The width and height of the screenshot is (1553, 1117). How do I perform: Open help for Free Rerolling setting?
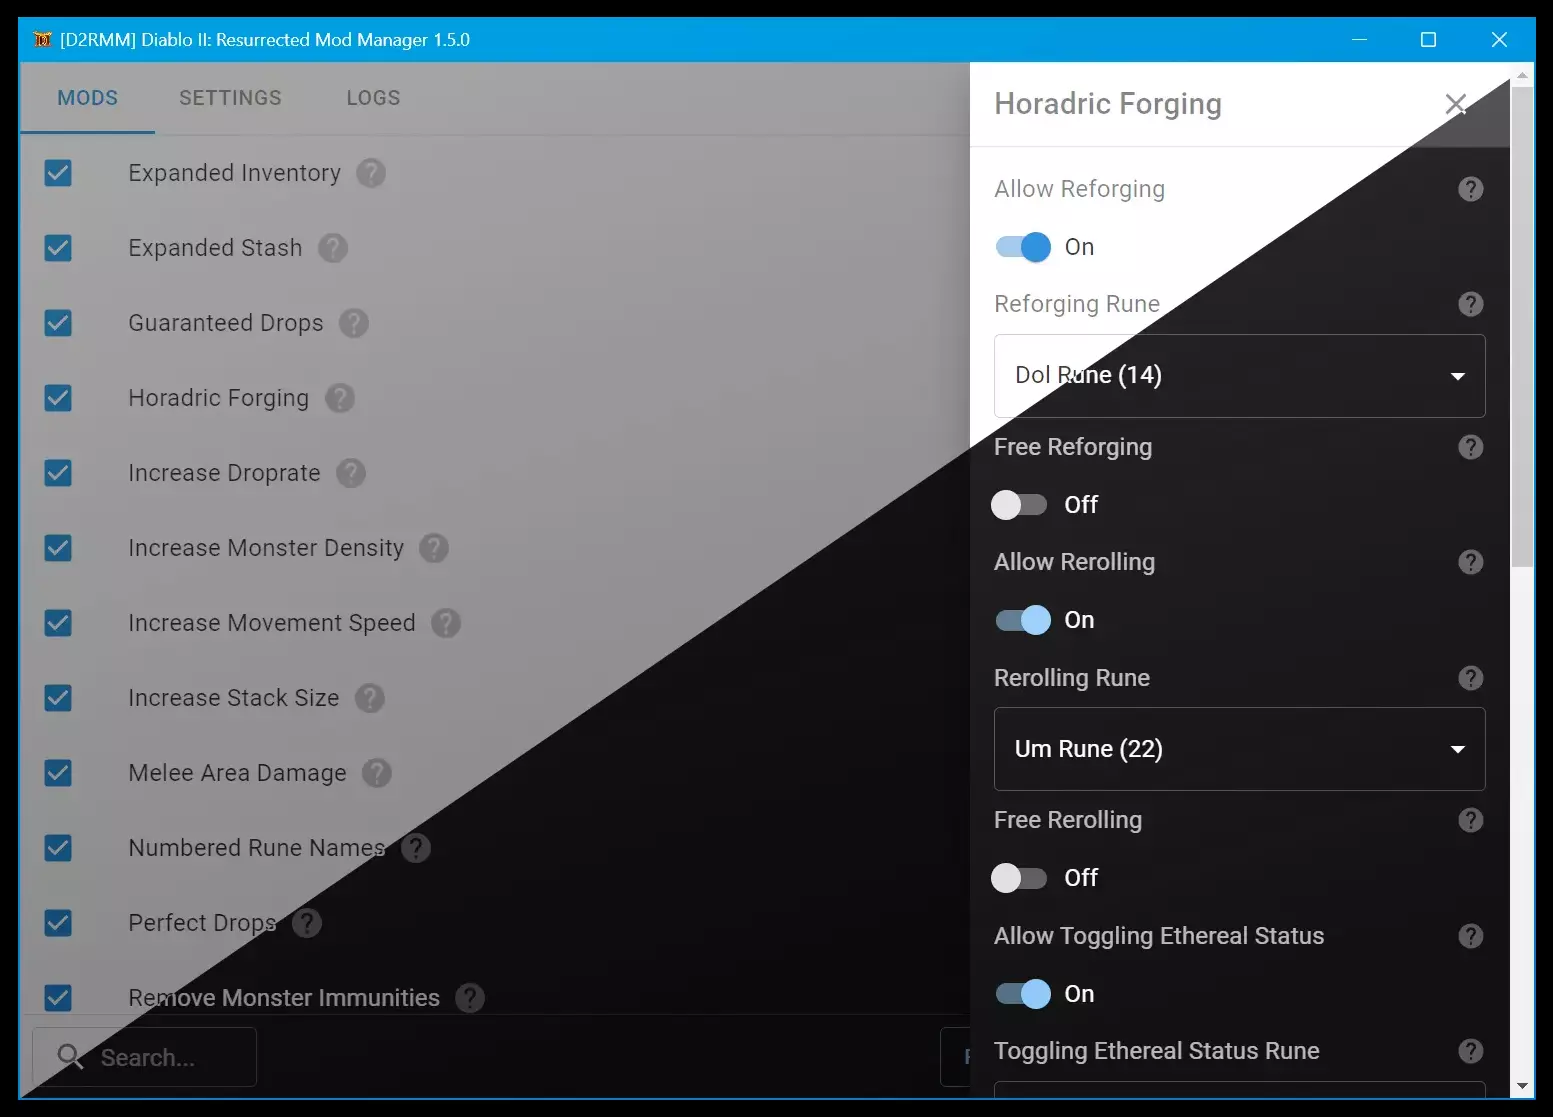point(1471,820)
